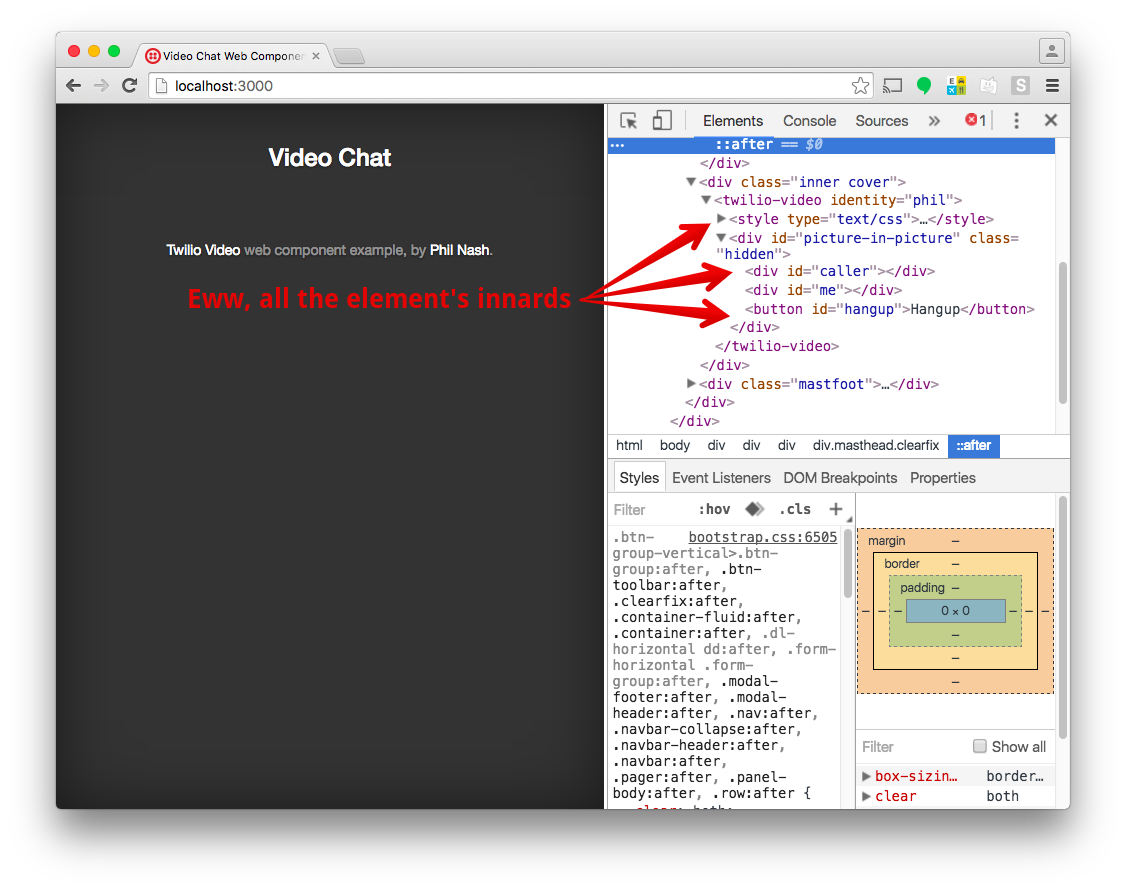Switch to the Console tab
Image resolution: width=1126 pixels, height=889 pixels.
809,121
